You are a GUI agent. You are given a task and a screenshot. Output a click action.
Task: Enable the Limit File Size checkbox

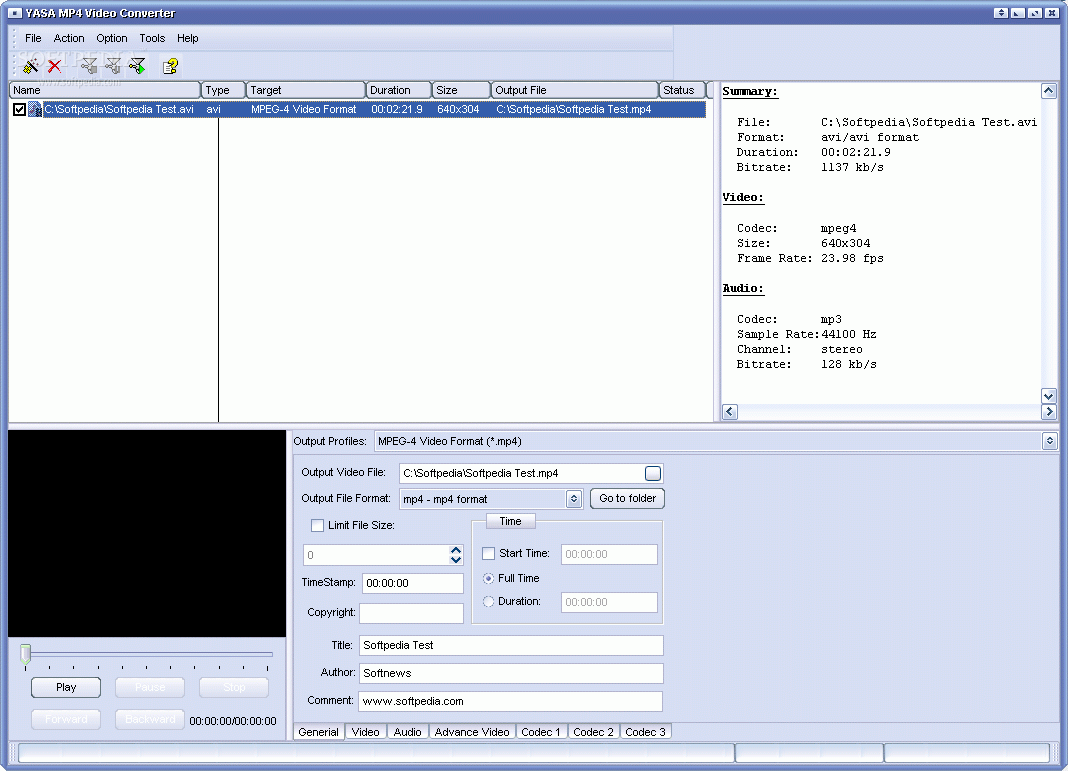click(x=317, y=525)
